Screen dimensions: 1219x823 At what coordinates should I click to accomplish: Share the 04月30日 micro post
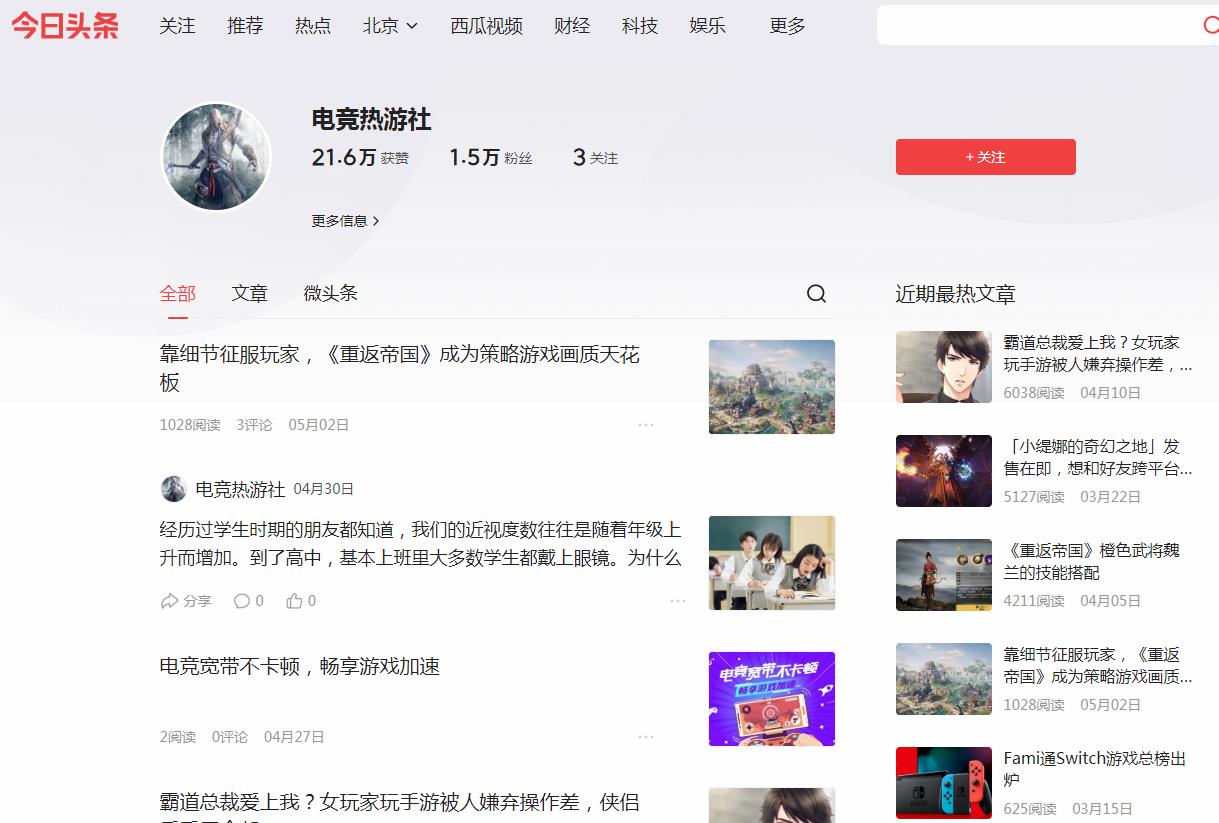click(186, 601)
